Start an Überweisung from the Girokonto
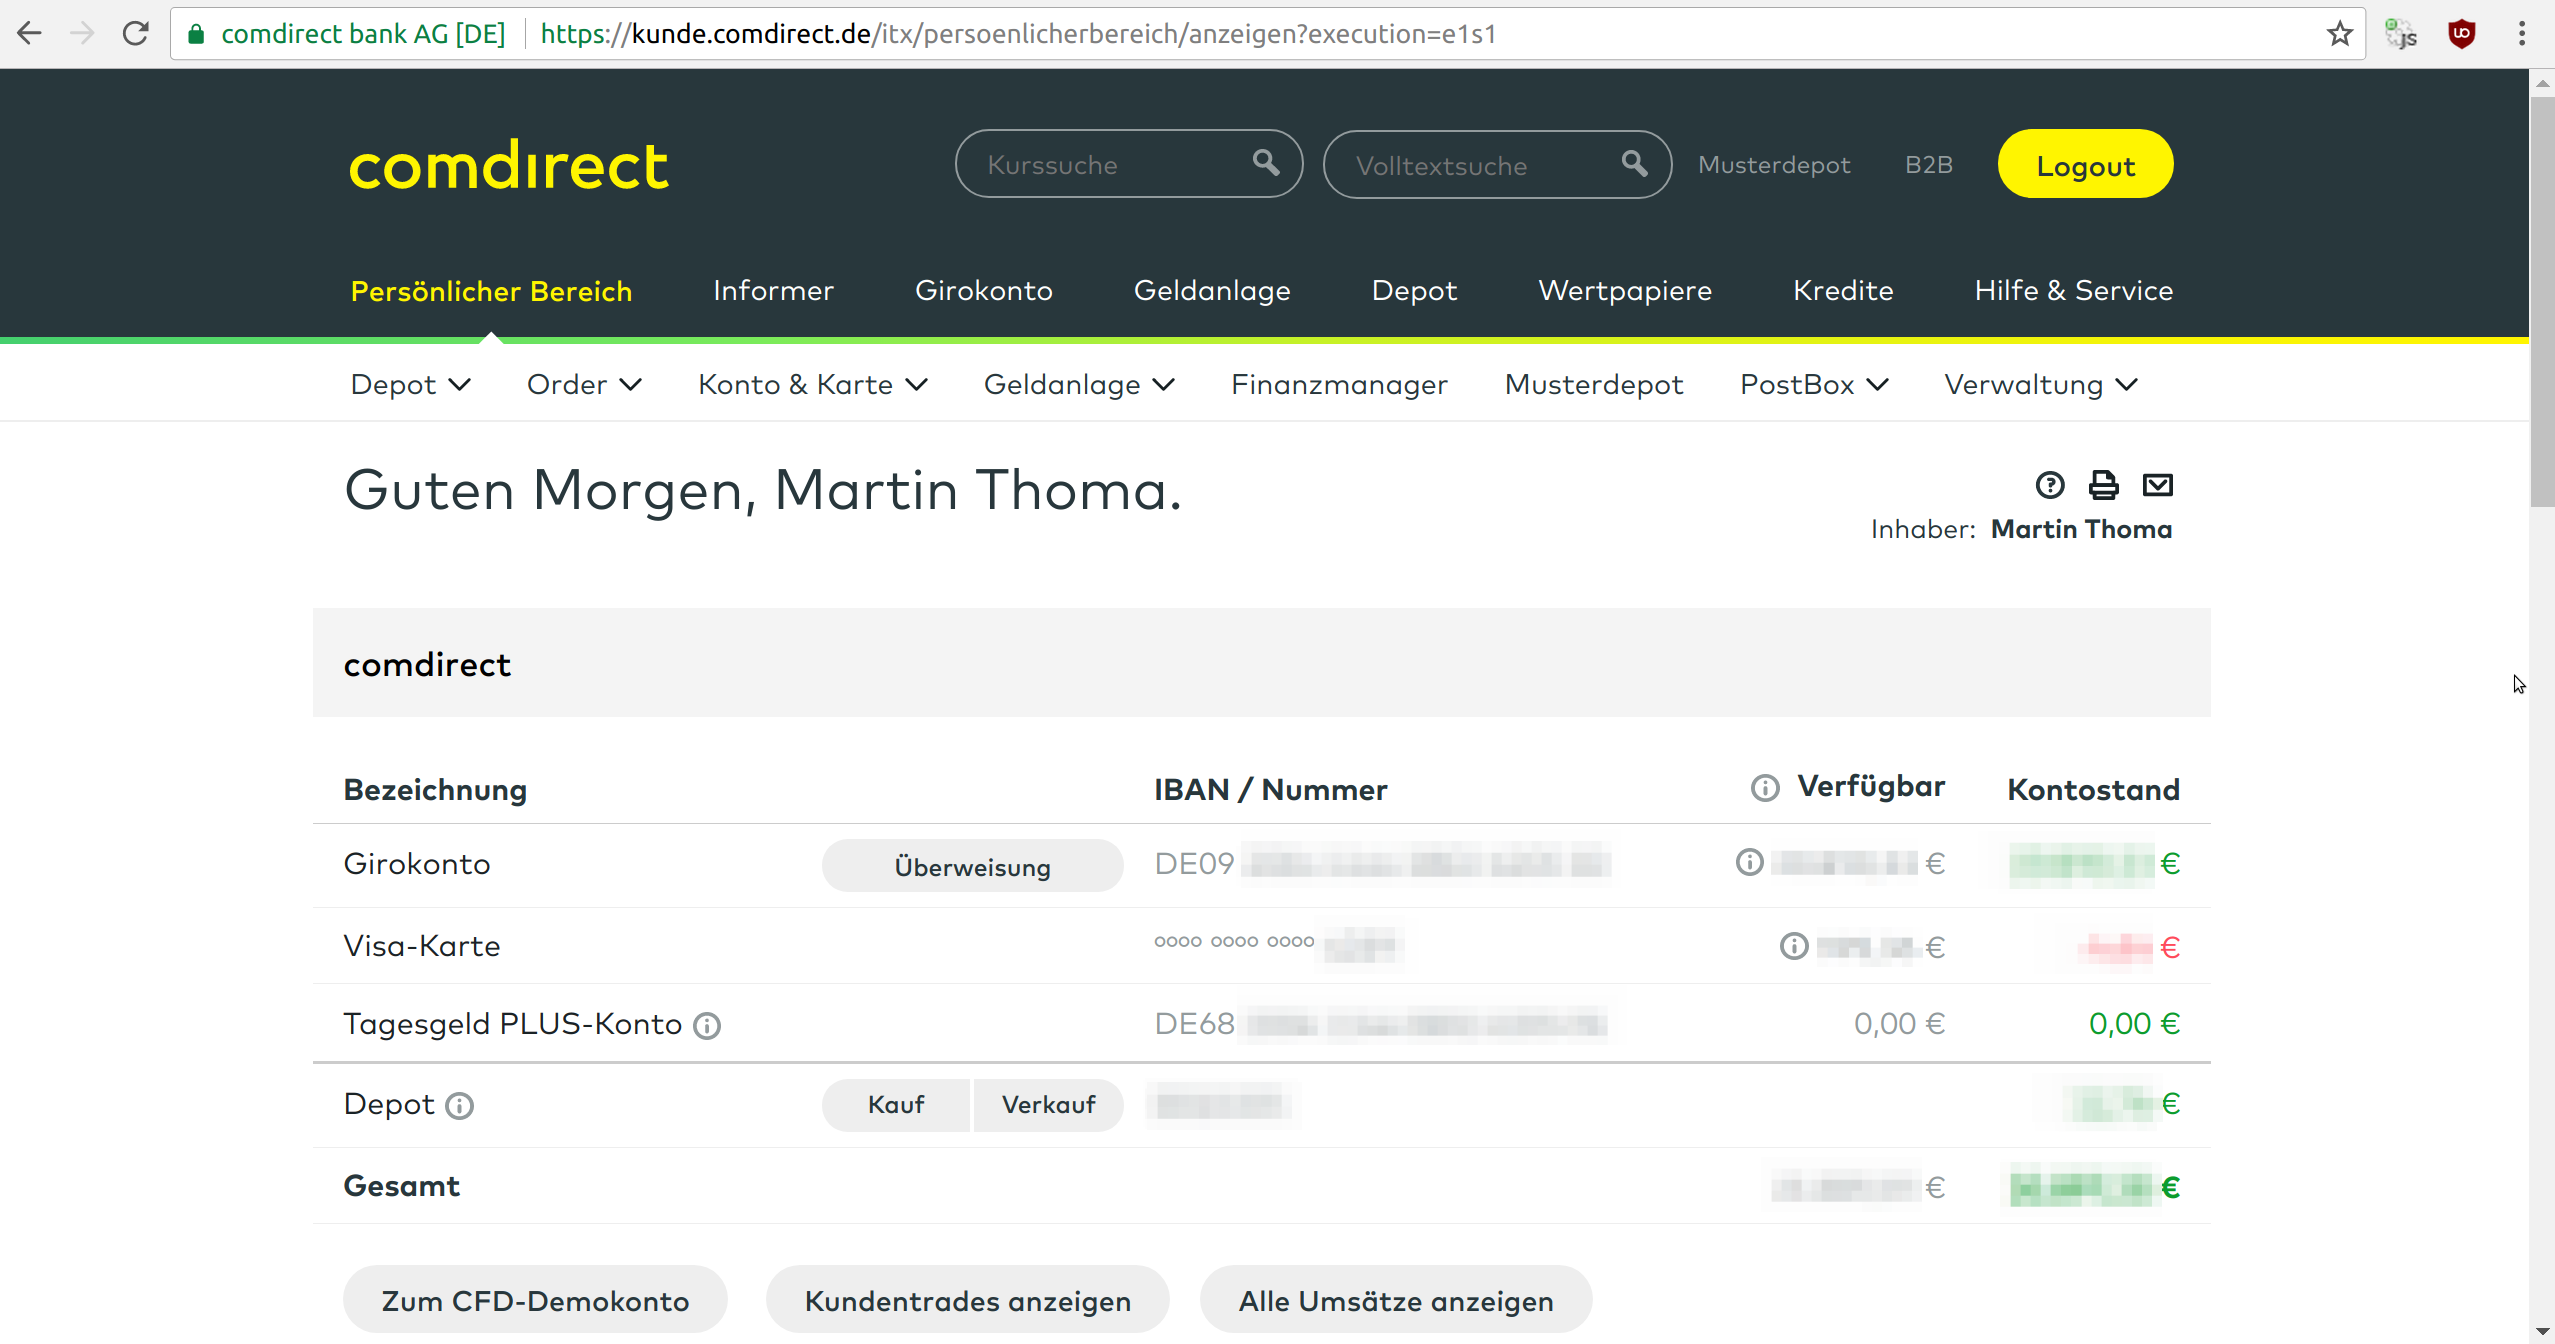The image size is (2555, 1344). 971,865
